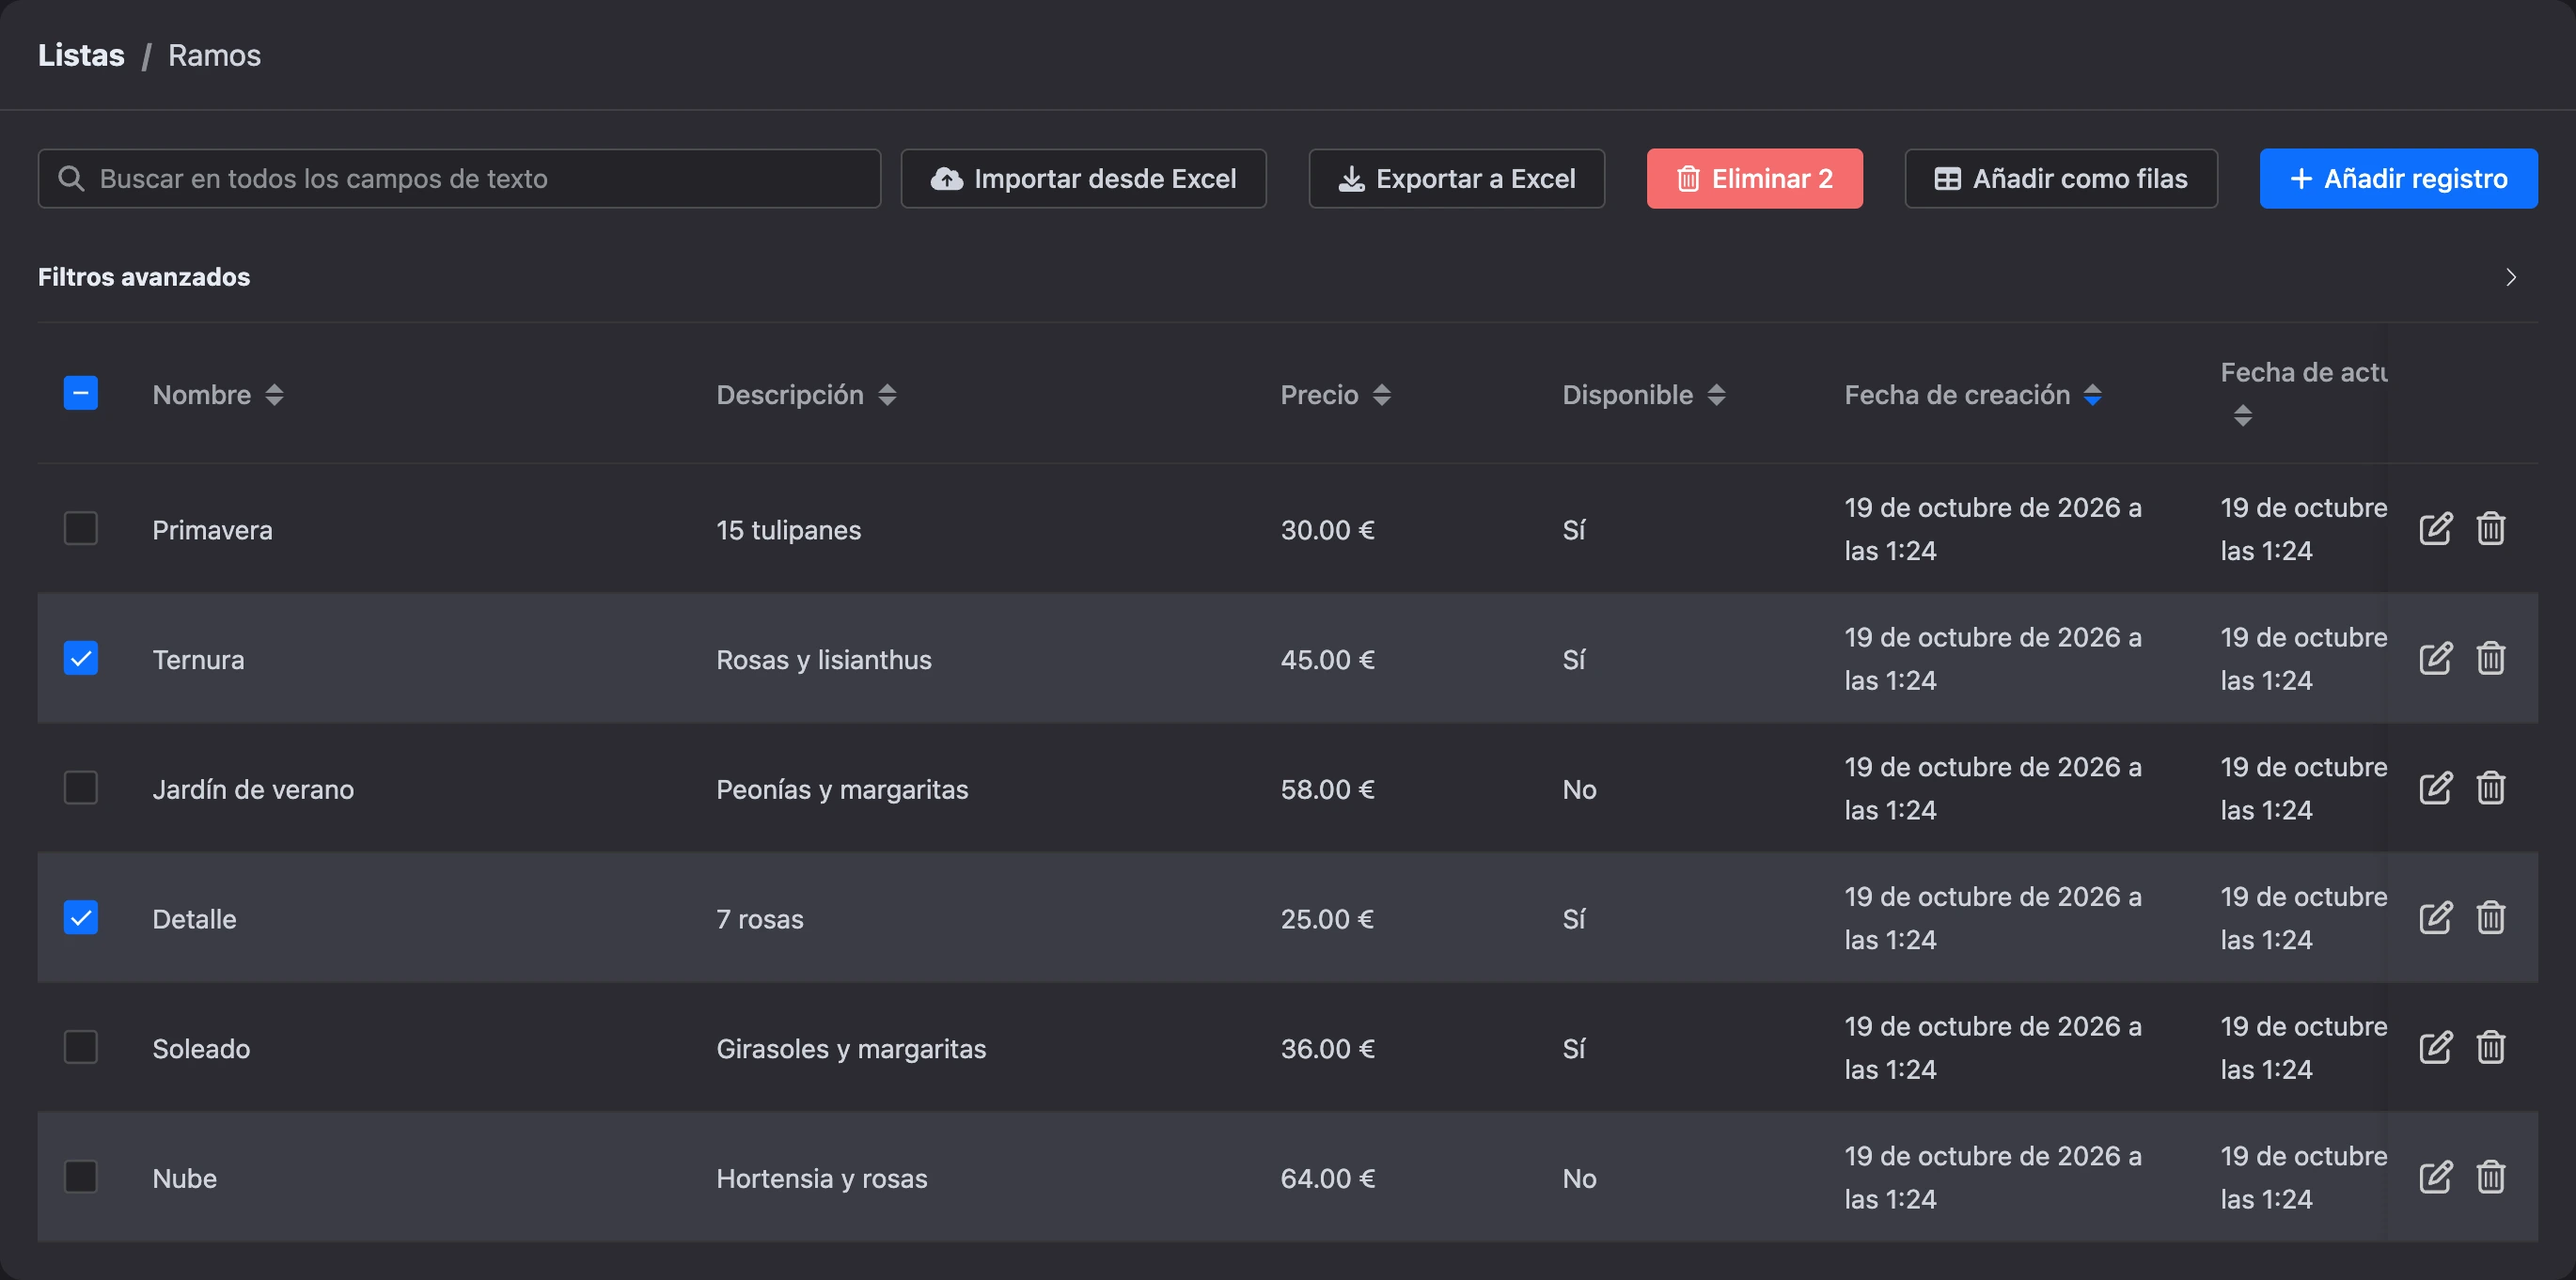Edit the Jardín de verano record
This screenshot has width=2576, height=1280.
click(2435, 788)
